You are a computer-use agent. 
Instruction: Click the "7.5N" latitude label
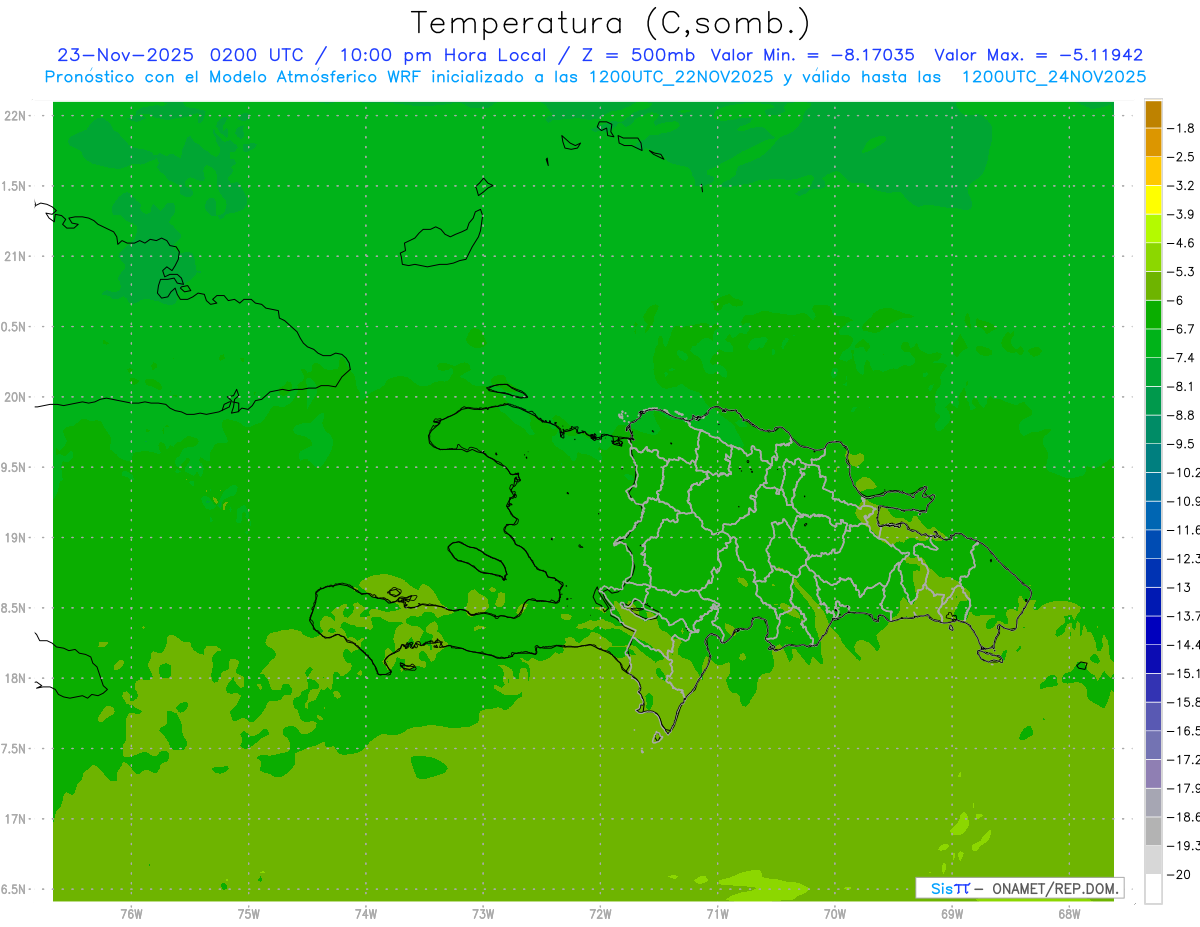pyautogui.click(x=15, y=749)
